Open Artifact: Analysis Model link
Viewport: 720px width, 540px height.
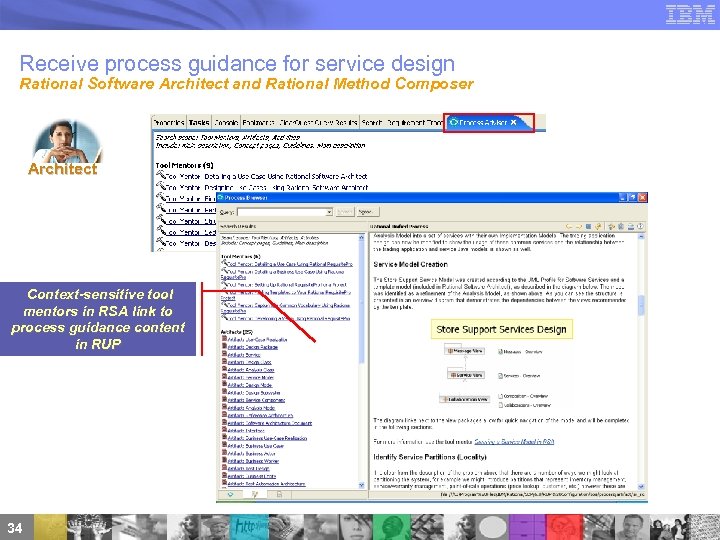click(x=251, y=408)
